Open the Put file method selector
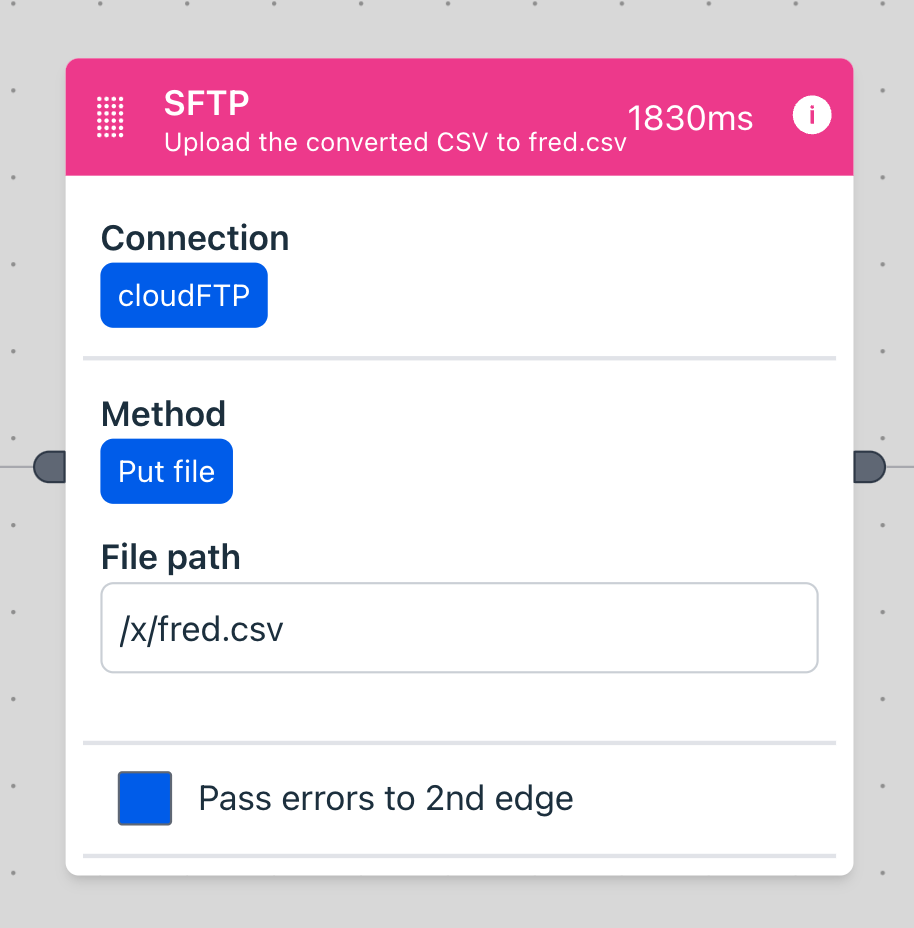 (166, 471)
